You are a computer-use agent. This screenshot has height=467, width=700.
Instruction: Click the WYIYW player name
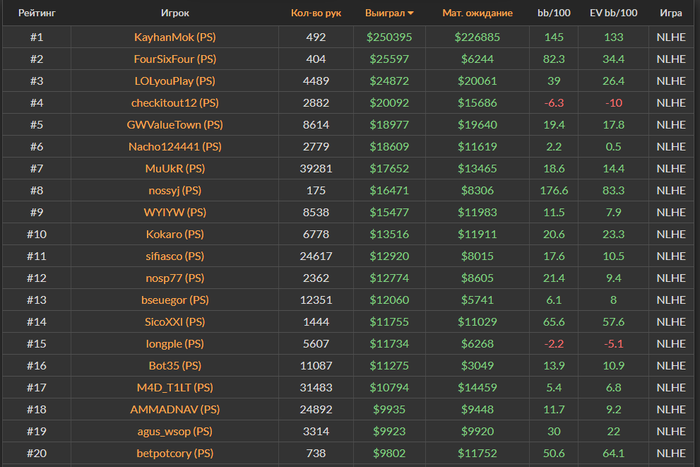[x=164, y=212]
